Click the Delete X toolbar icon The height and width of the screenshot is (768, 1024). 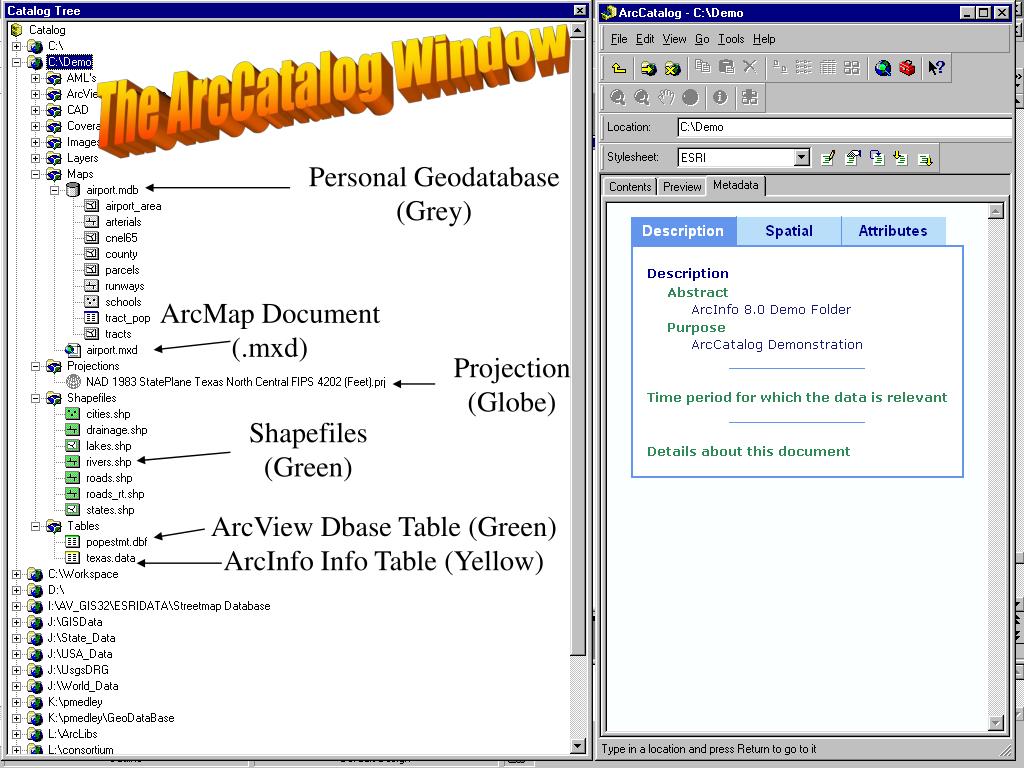[750, 67]
